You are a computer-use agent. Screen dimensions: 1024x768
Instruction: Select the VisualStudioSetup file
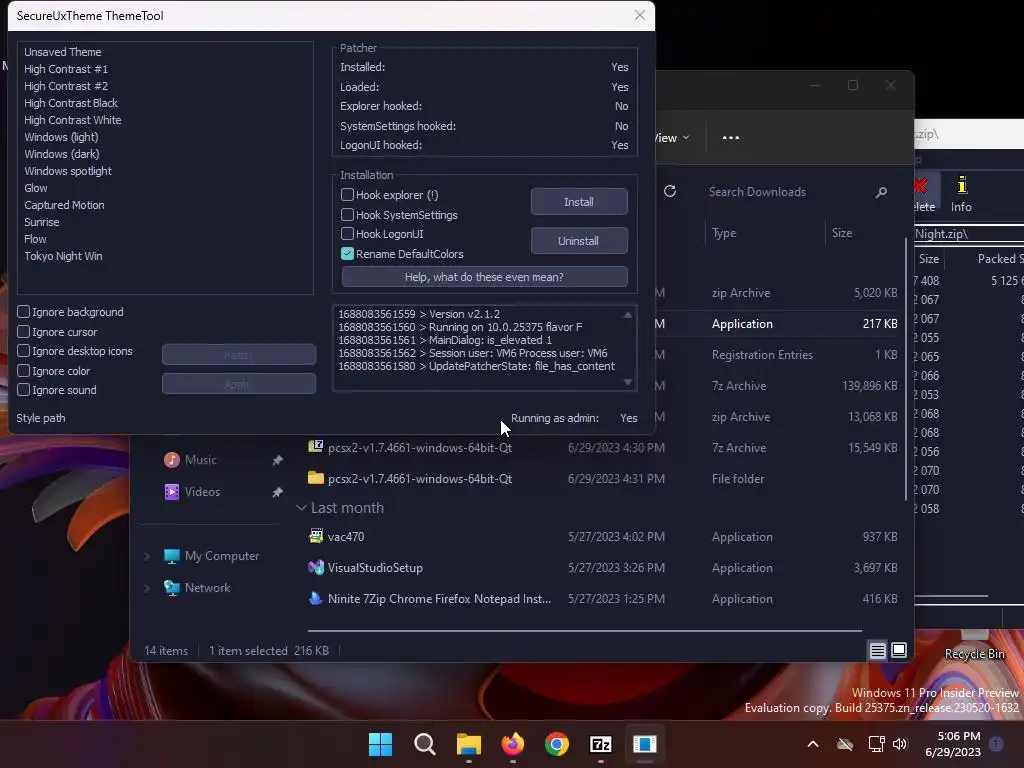click(602, 568)
